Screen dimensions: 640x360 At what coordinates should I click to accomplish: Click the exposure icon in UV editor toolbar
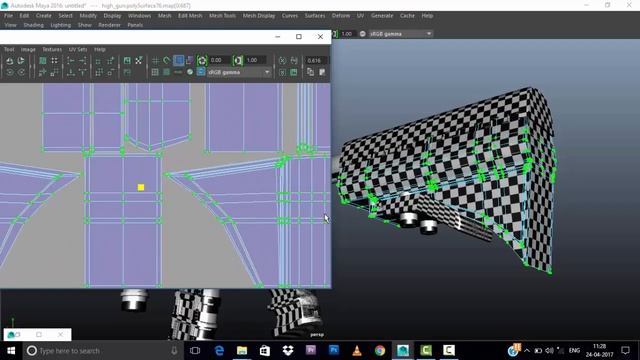202,60
